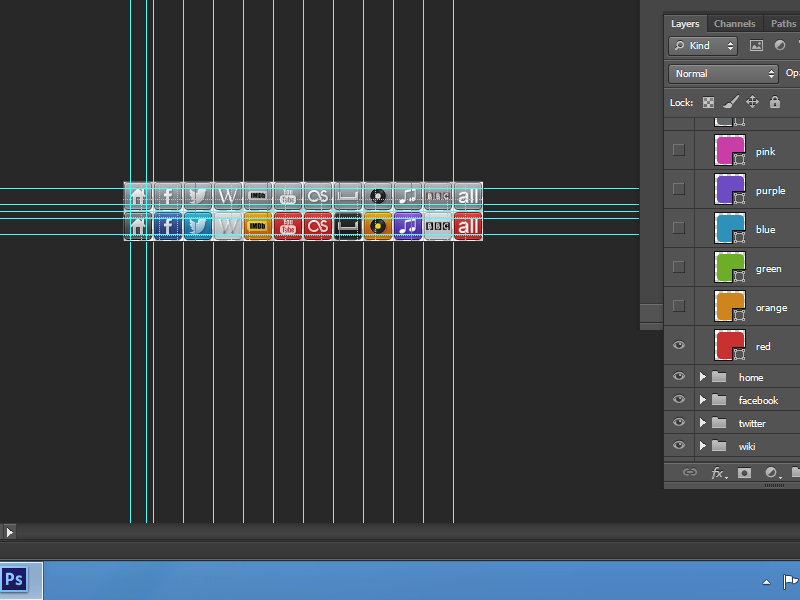
Task: Select the 'facebook' group name
Action: [758, 401]
